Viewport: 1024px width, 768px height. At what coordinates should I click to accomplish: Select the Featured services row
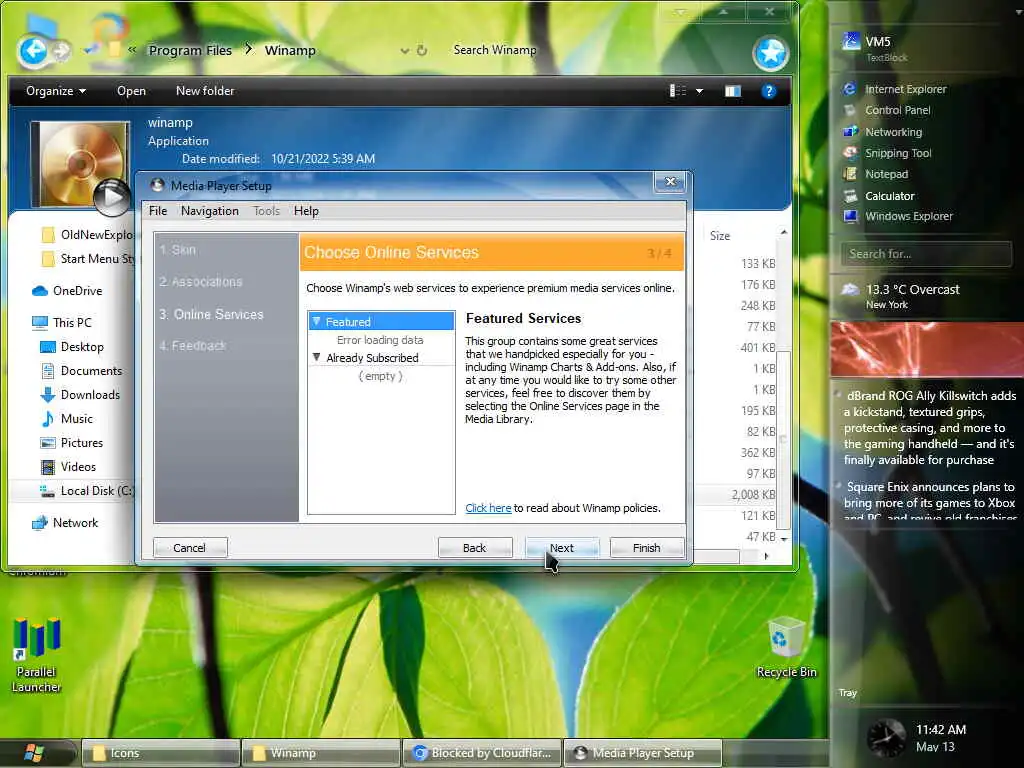[x=381, y=321]
